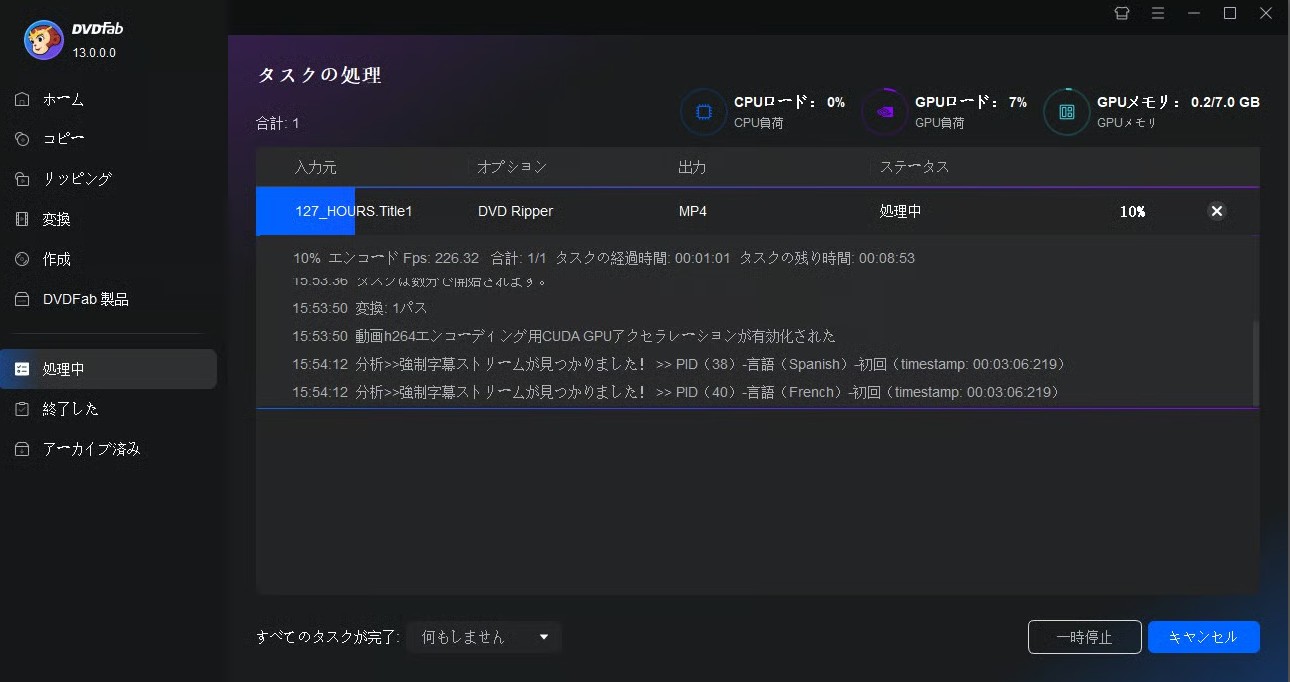
Task: Open DVDFab 製品 page
Action: pyautogui.click(x=85, y=299)
